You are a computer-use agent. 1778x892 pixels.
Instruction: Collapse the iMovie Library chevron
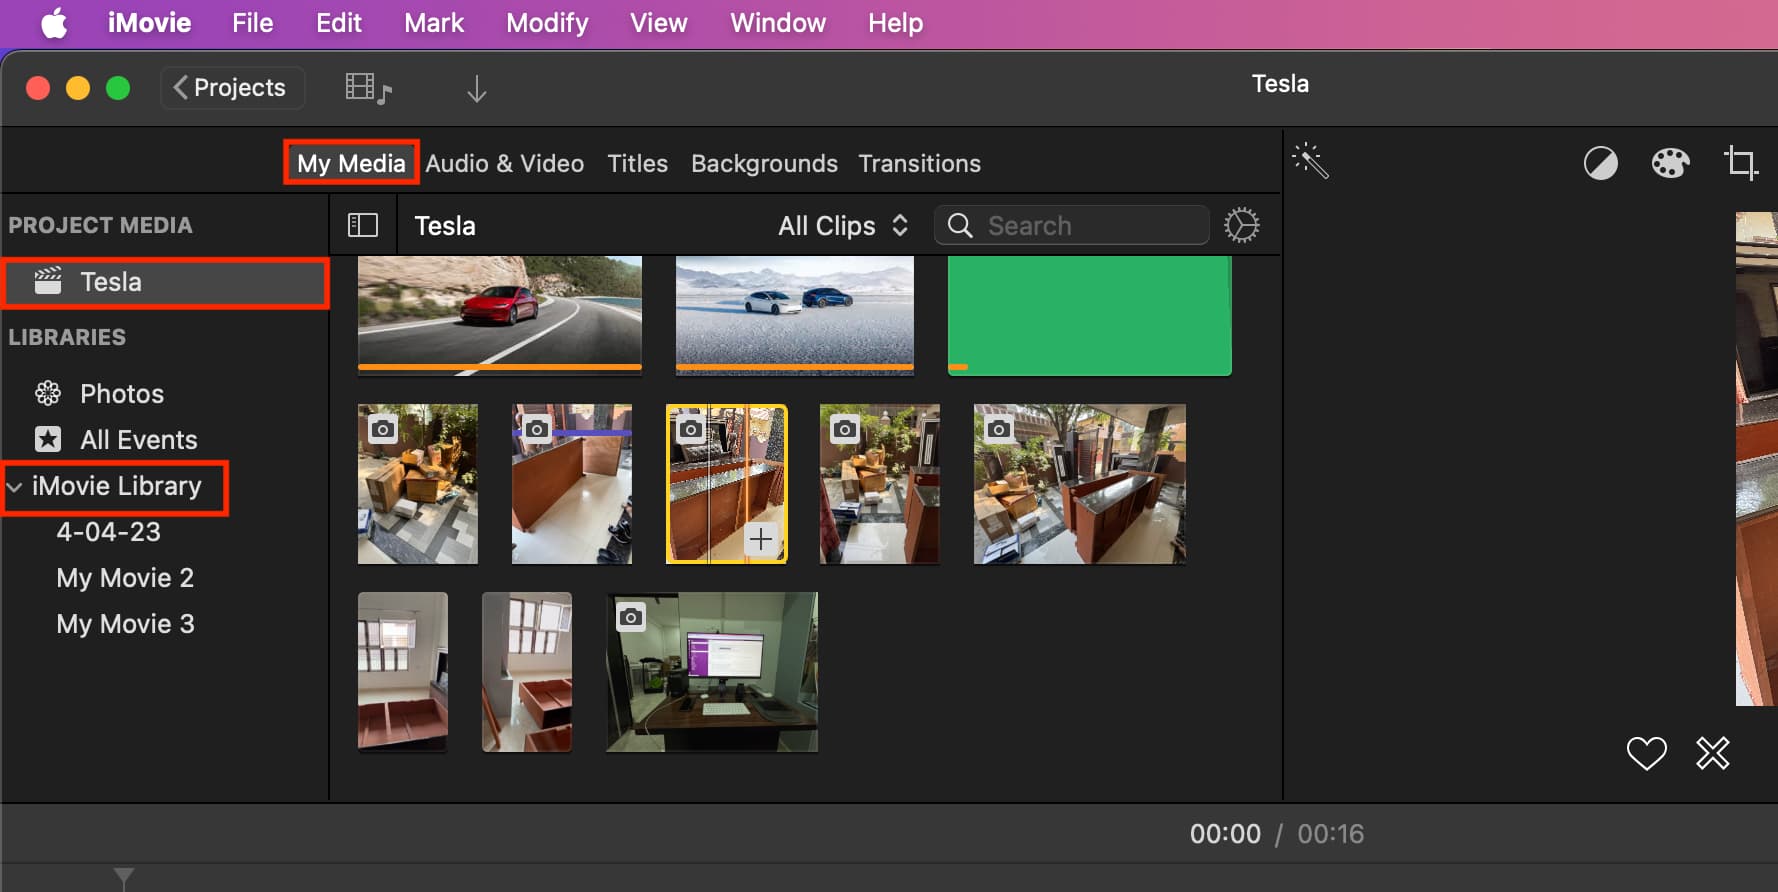pos(15,487)
